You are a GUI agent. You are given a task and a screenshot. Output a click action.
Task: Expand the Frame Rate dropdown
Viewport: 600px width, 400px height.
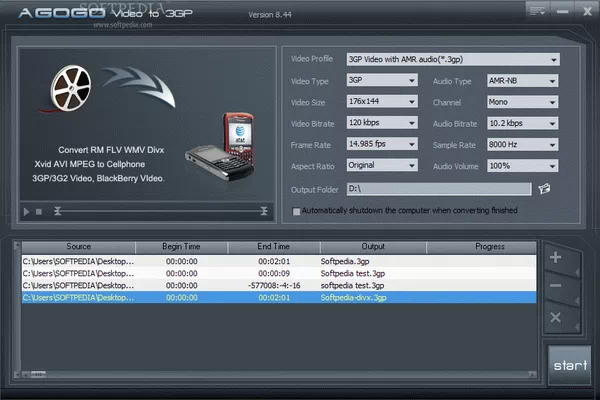coord(382,143)
